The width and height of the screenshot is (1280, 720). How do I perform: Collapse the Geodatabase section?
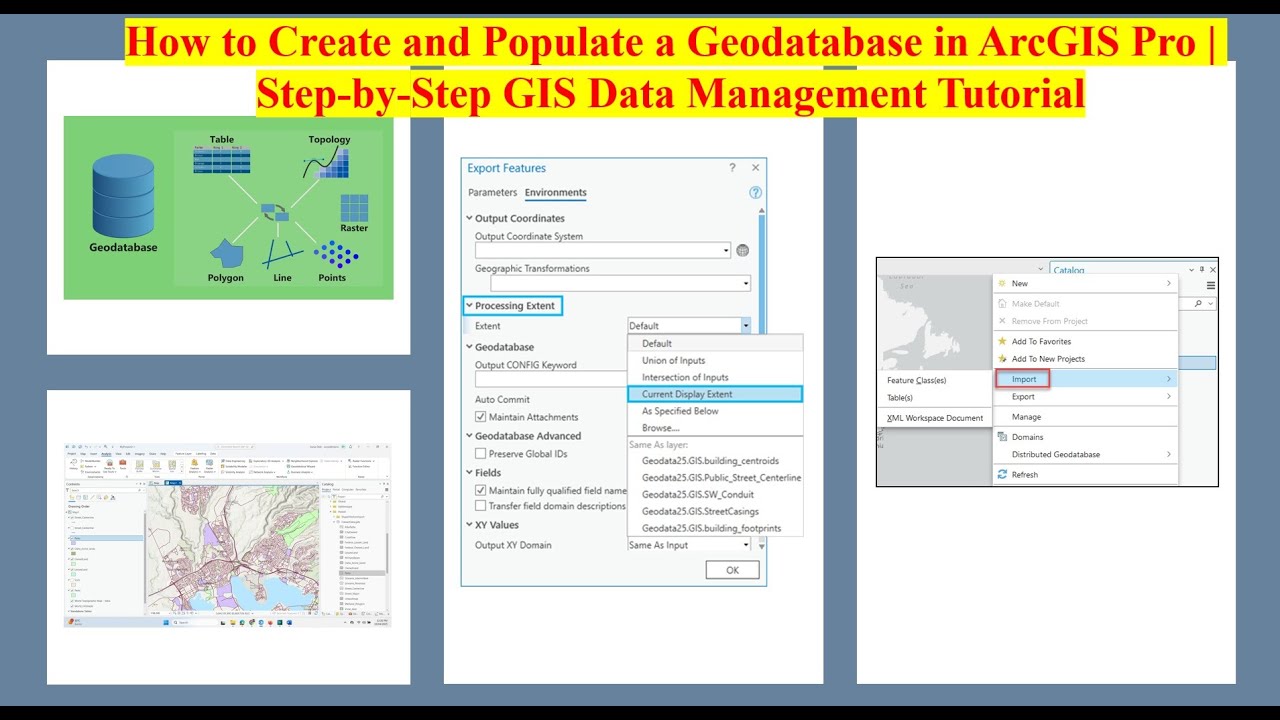pyautogui.click(x=468, y=347)
